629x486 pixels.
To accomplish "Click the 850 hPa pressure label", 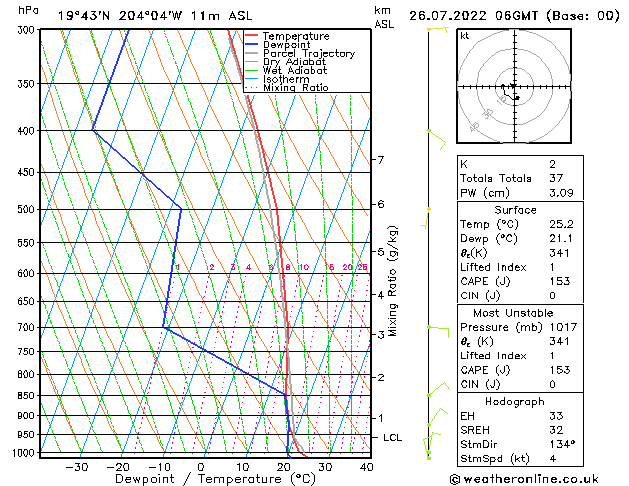I will [28, 395].
